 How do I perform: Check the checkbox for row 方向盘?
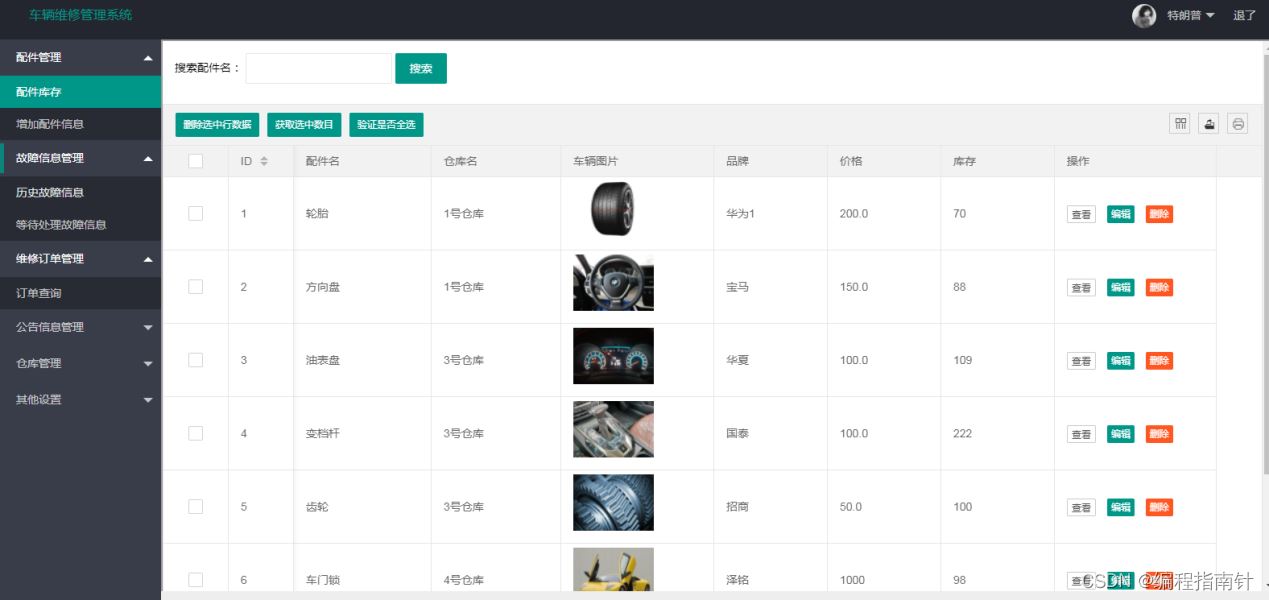coord(196,287)
